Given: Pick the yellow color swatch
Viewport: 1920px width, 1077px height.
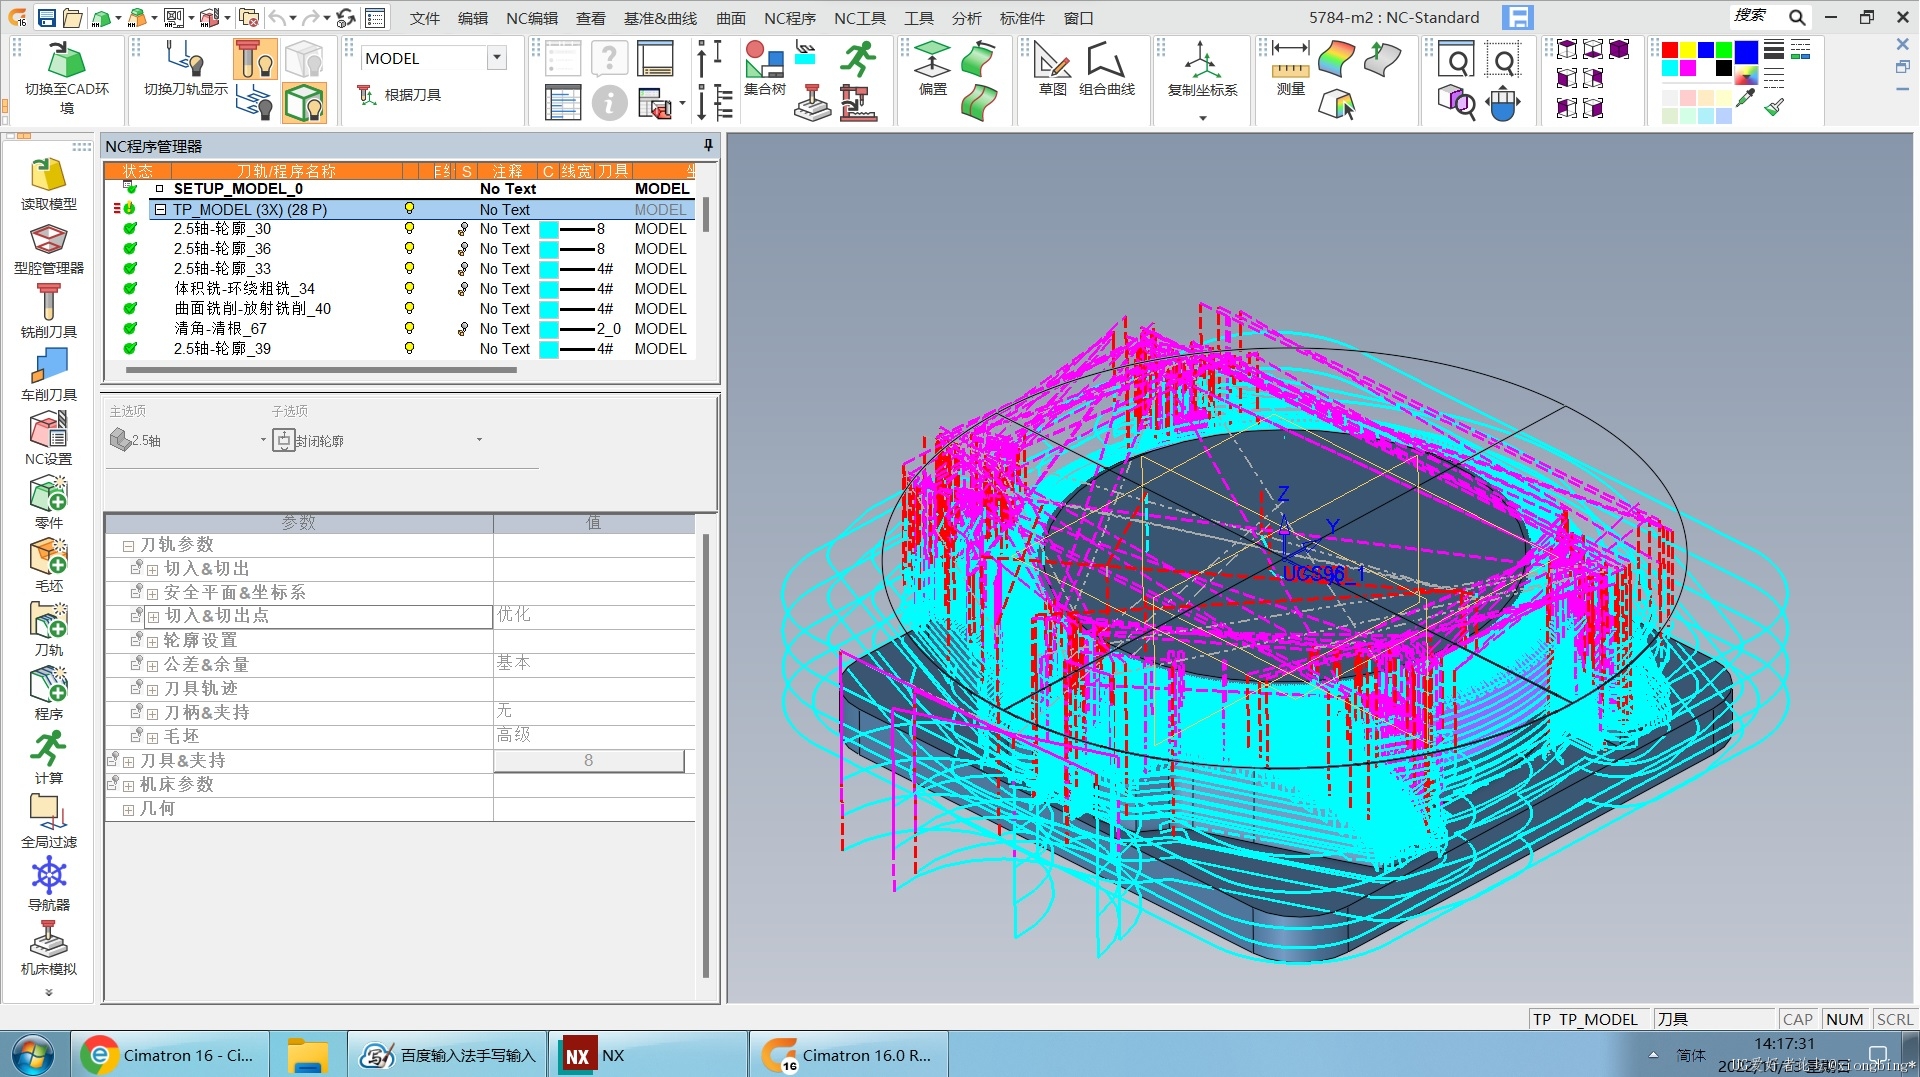Looking at the screenshot, I should pos(1688,50).
